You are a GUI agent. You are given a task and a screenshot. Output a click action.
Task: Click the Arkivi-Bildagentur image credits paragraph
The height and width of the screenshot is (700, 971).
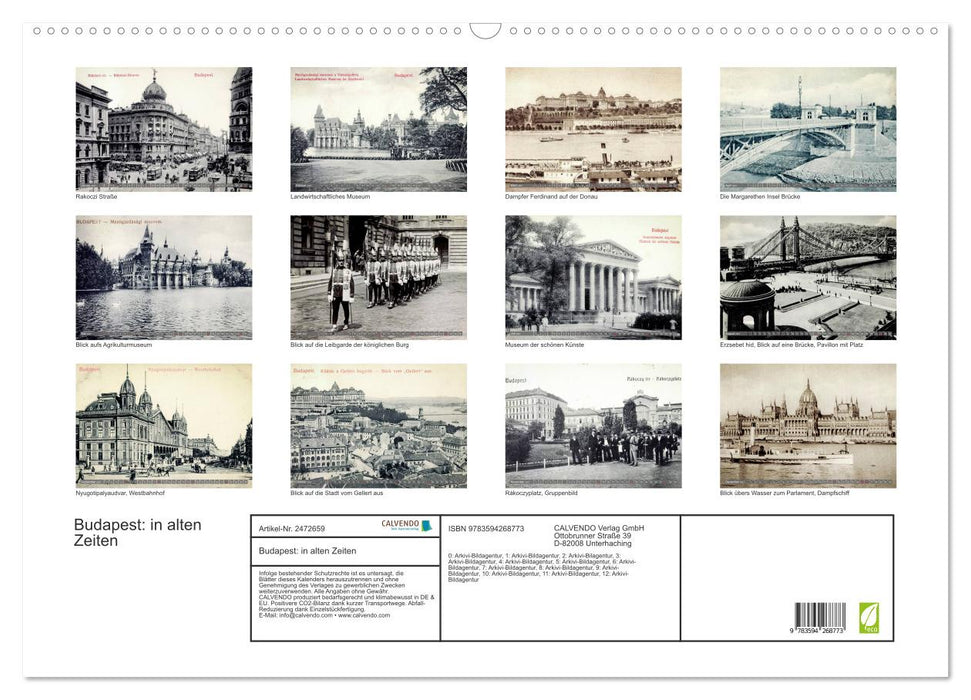(542, 567)
